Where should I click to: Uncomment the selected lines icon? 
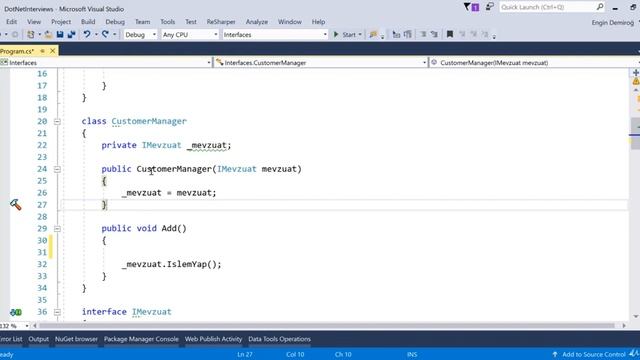tap(434, 35)
